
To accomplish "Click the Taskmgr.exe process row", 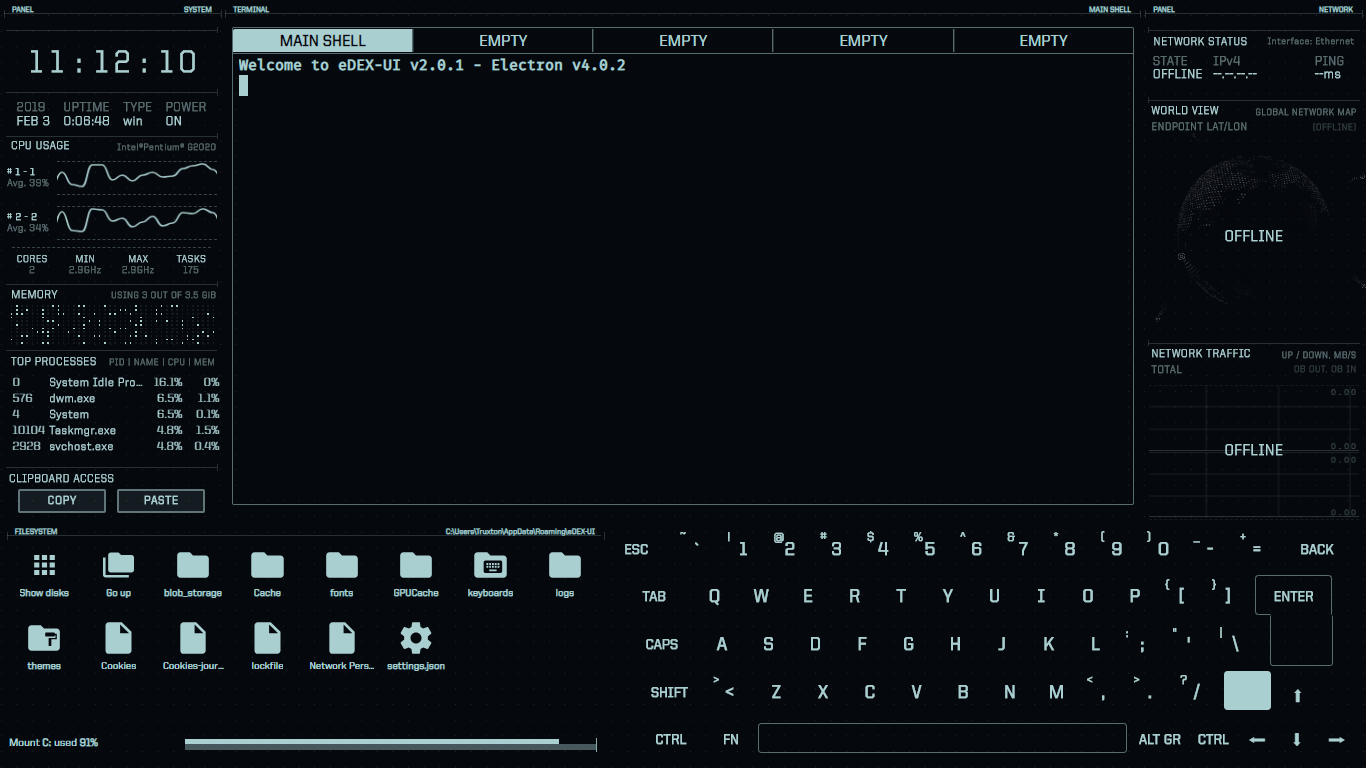I will [x=115, y=430].
